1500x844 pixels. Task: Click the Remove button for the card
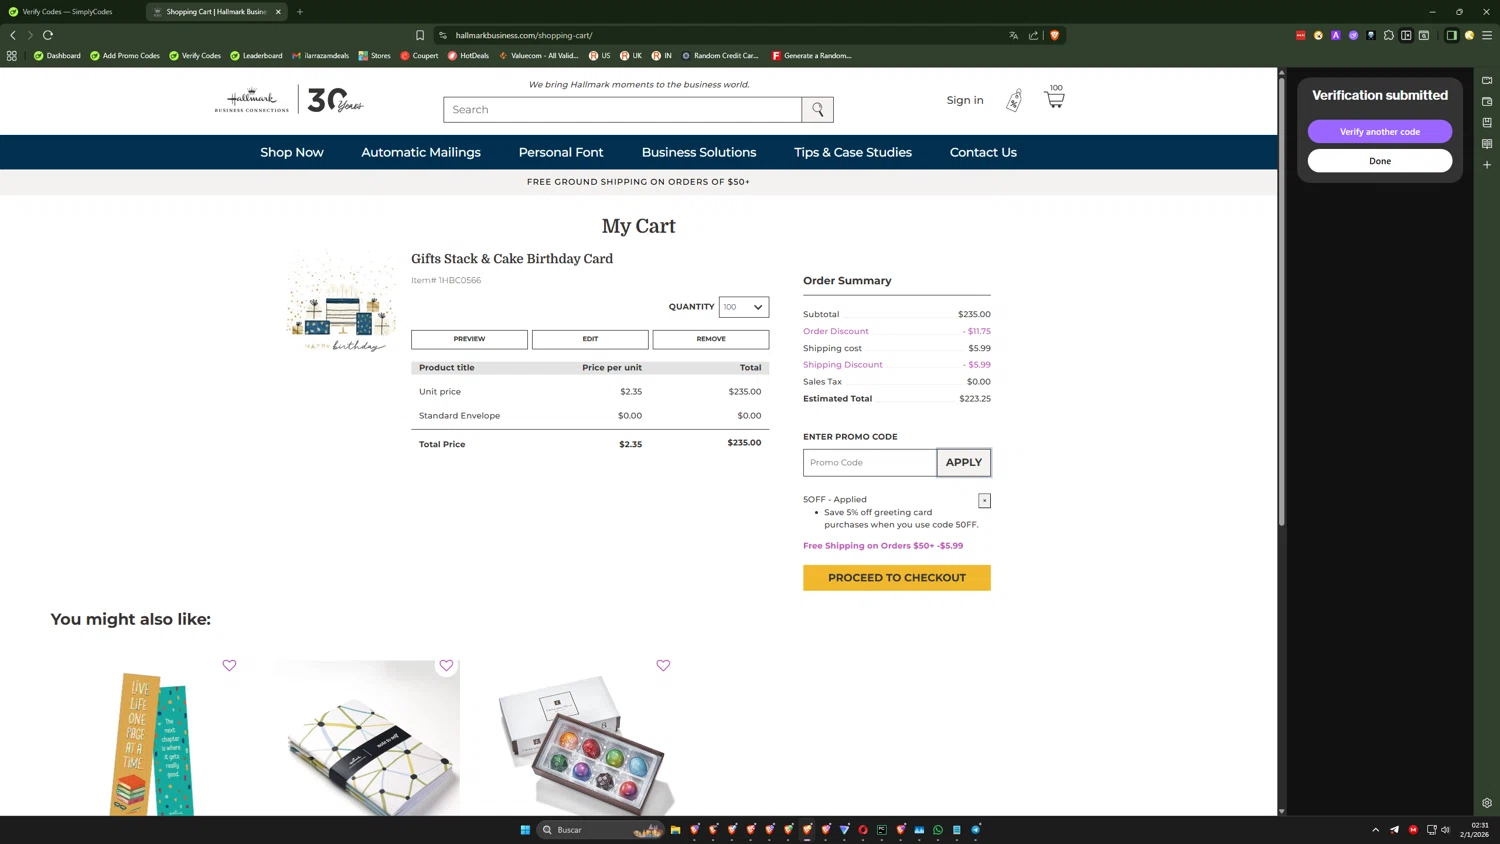click(711, 339)
